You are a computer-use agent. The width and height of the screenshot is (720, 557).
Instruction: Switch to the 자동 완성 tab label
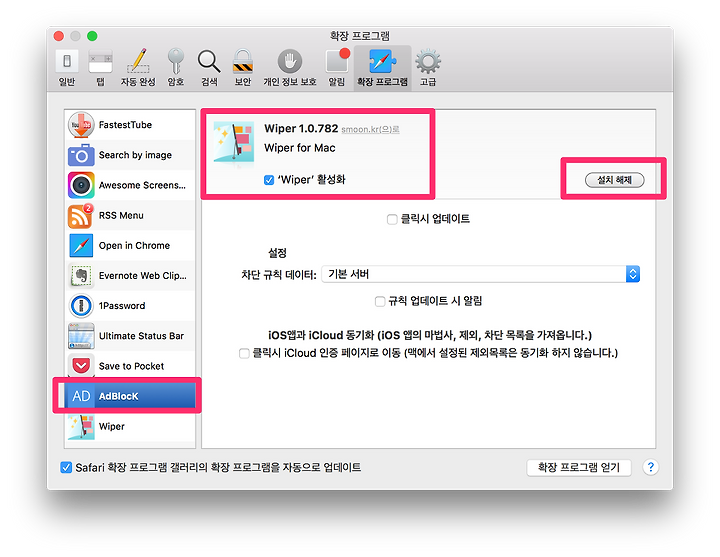point(138,82)
